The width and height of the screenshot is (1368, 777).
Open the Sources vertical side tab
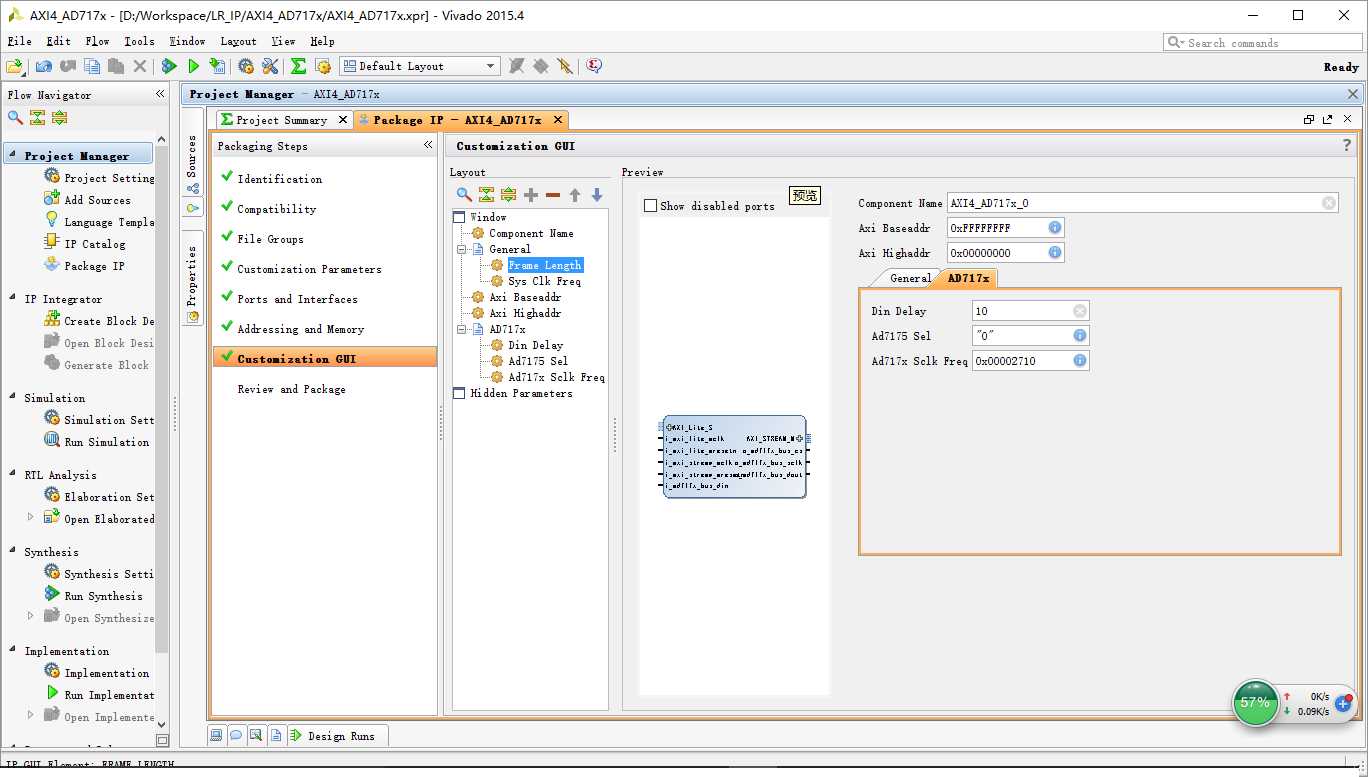pos(192,165)
